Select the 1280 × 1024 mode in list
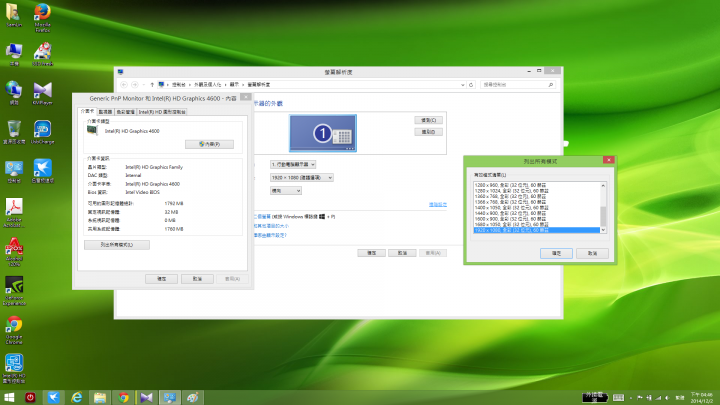720x405 pixels. tap(536, 191)
